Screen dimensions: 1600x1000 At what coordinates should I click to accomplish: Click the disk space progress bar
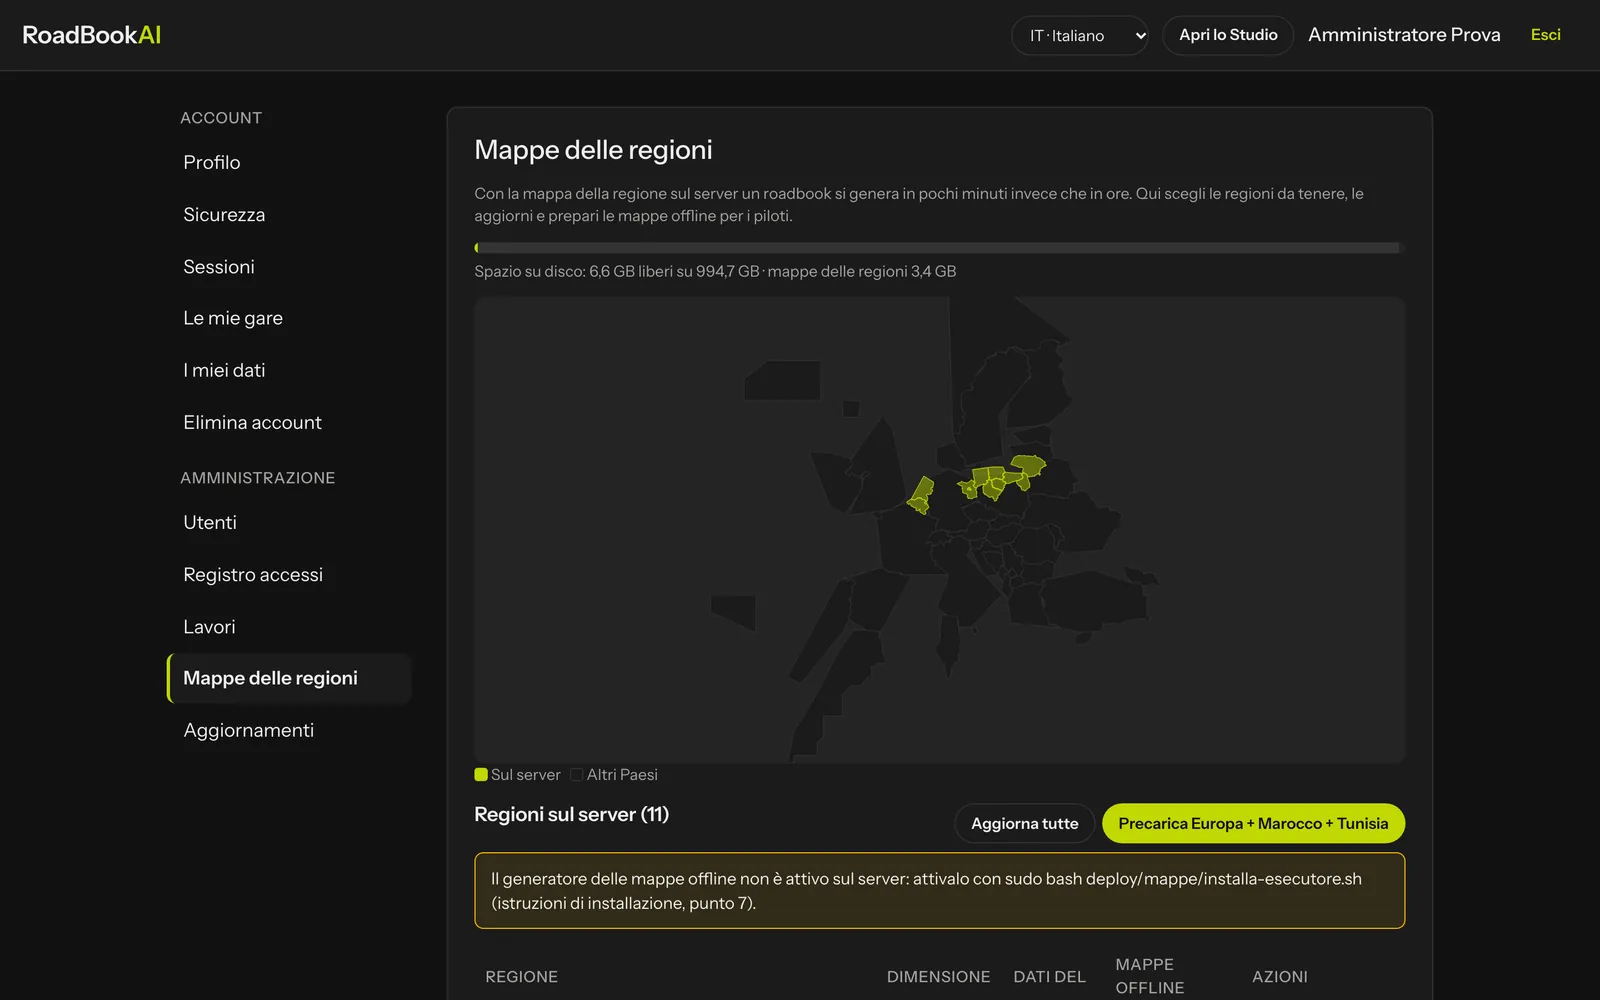coord(939,248)
